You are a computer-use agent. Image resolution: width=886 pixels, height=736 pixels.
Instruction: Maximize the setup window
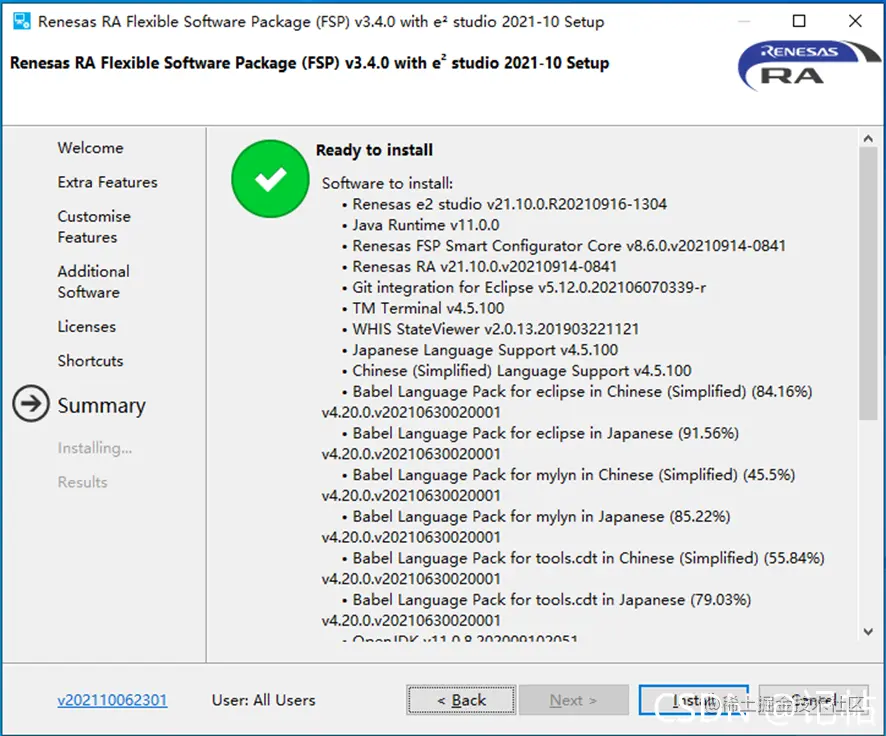[799, 21]
